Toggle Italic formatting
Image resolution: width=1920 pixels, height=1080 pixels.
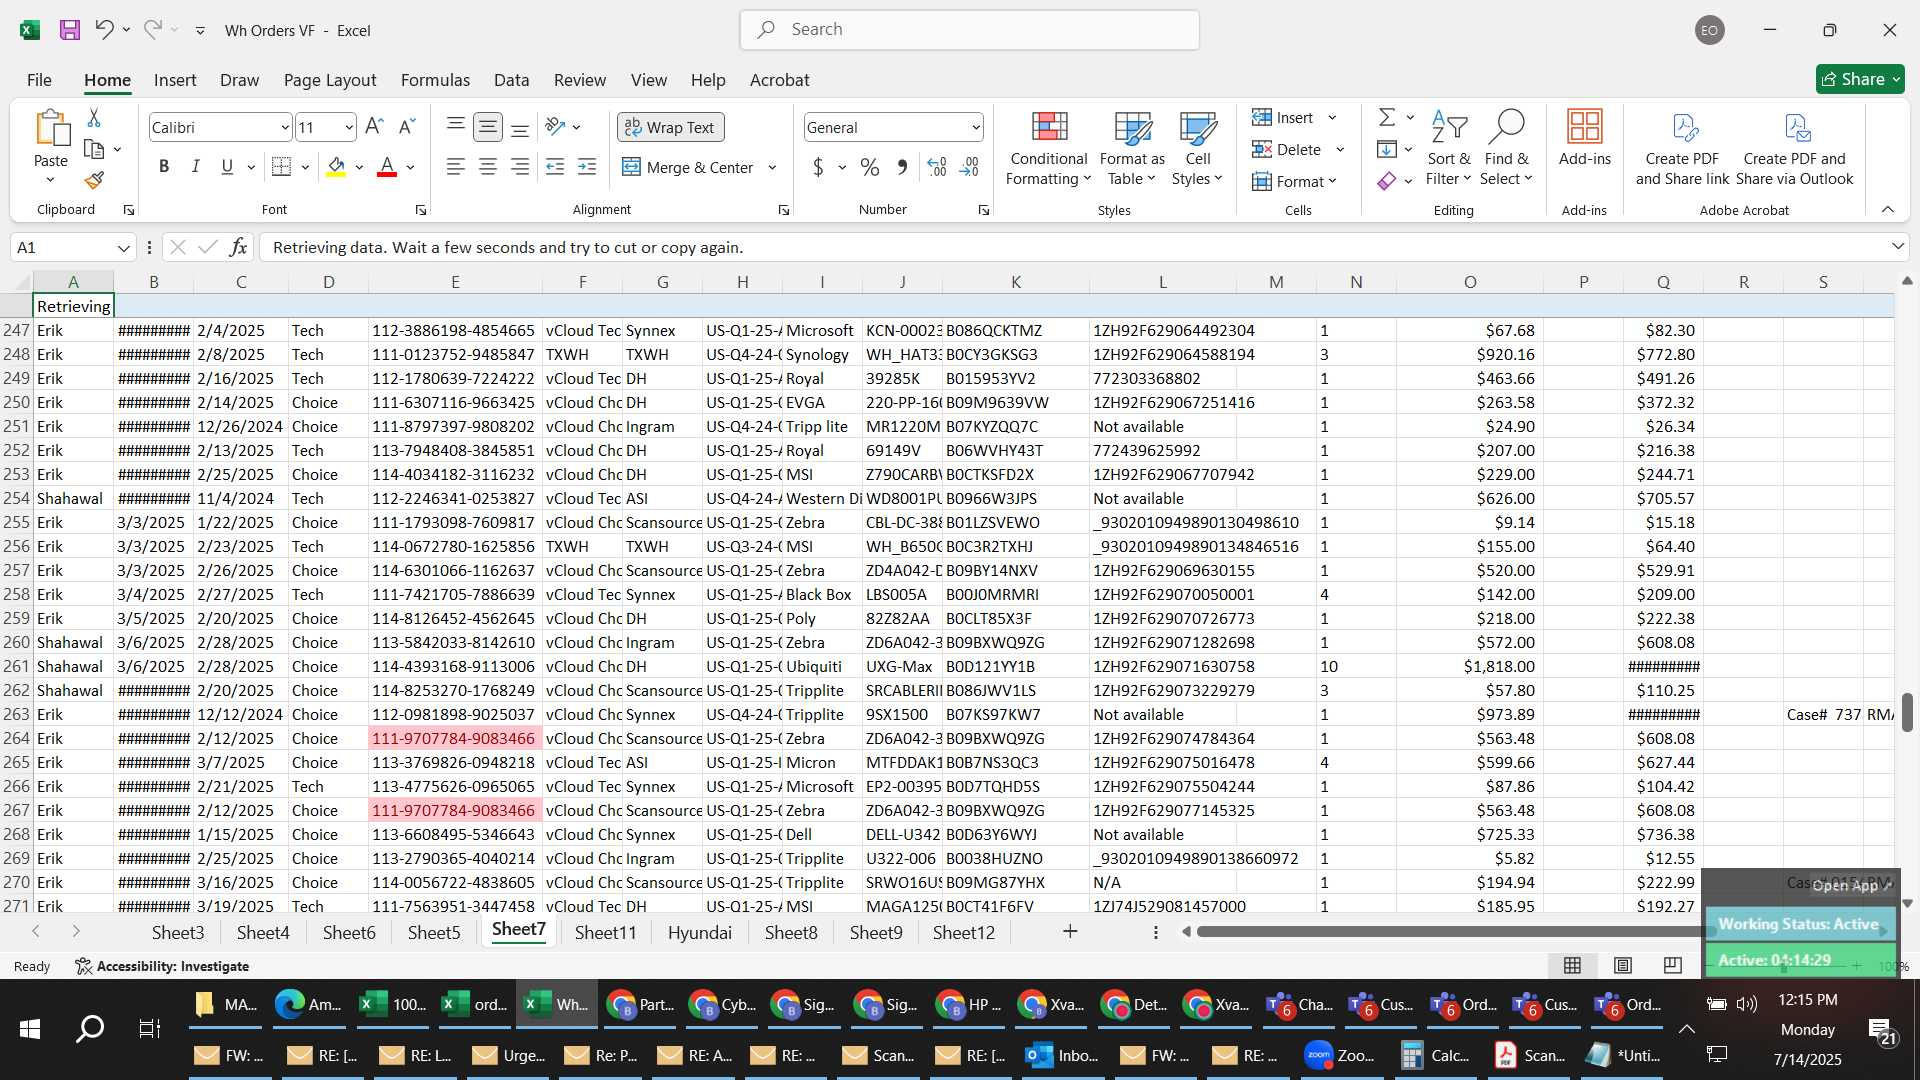click(x=196, y=167)
